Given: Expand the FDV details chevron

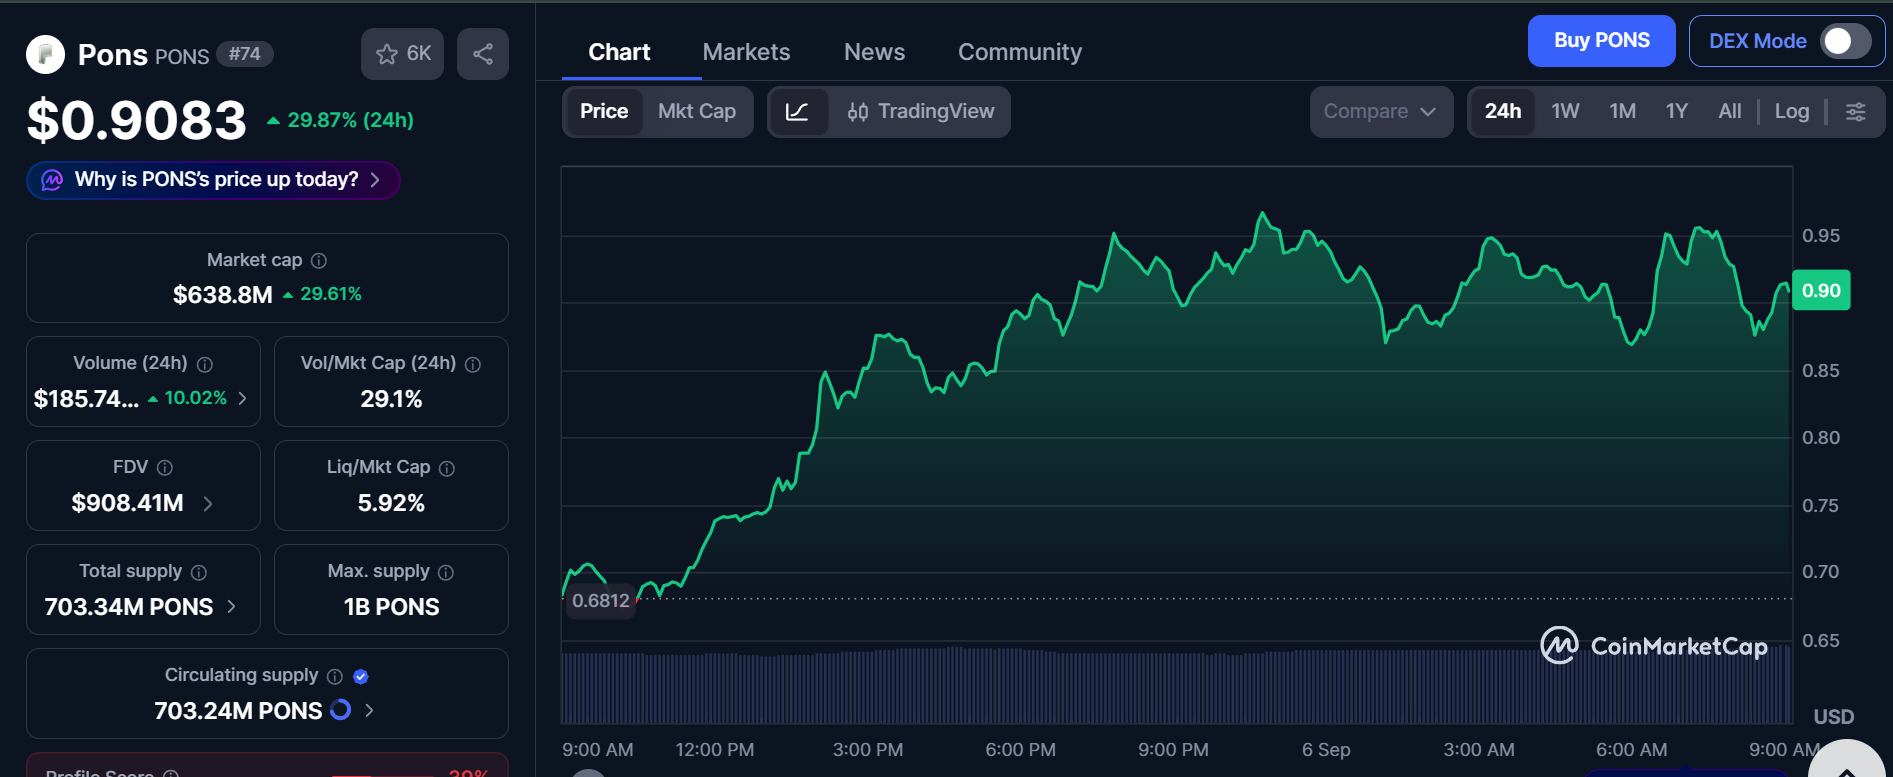Looking at the screenshot, I should pyautogui.click(x=208, y=503).
